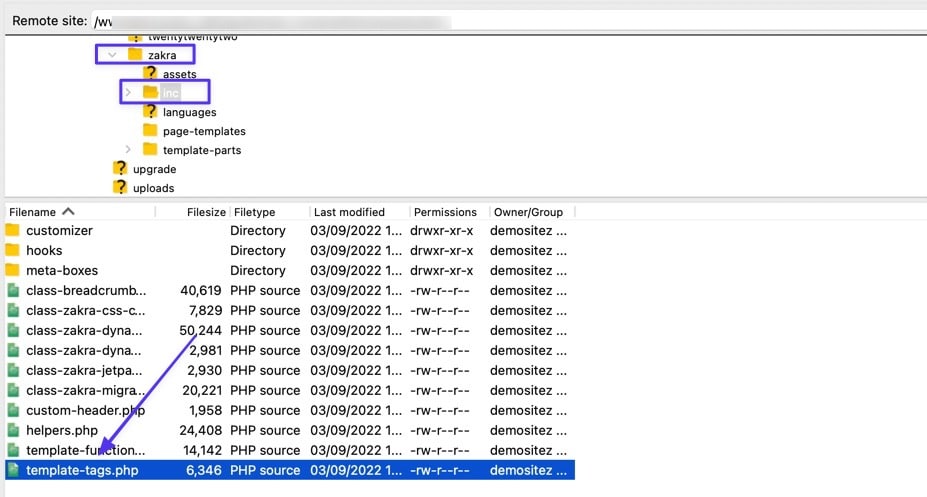Click the zakra folder icon in tree
Screen dimensions: 927x497
tap(135, 55)
